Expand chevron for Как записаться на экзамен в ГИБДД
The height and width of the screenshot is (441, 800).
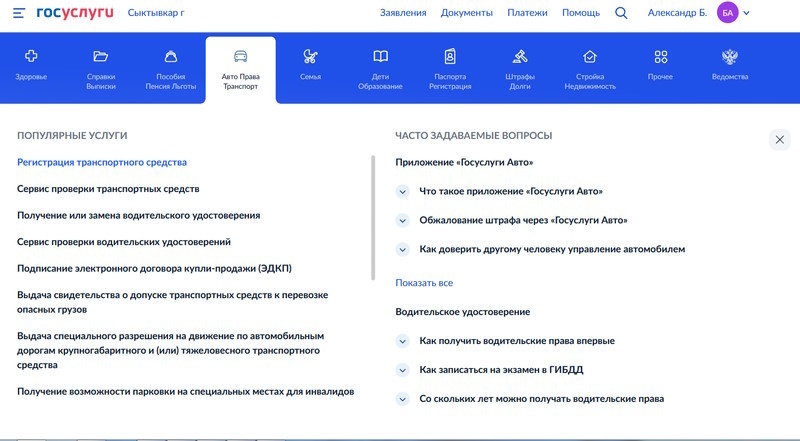pos(403,371)
